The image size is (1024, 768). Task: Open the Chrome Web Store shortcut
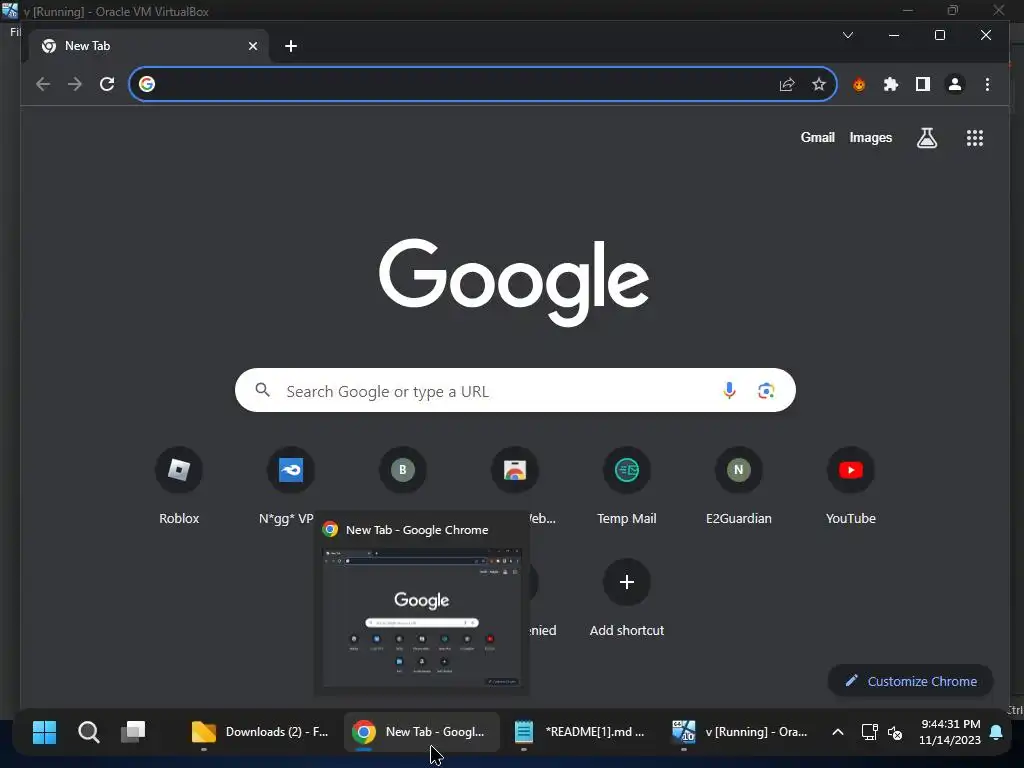point(515,470)
